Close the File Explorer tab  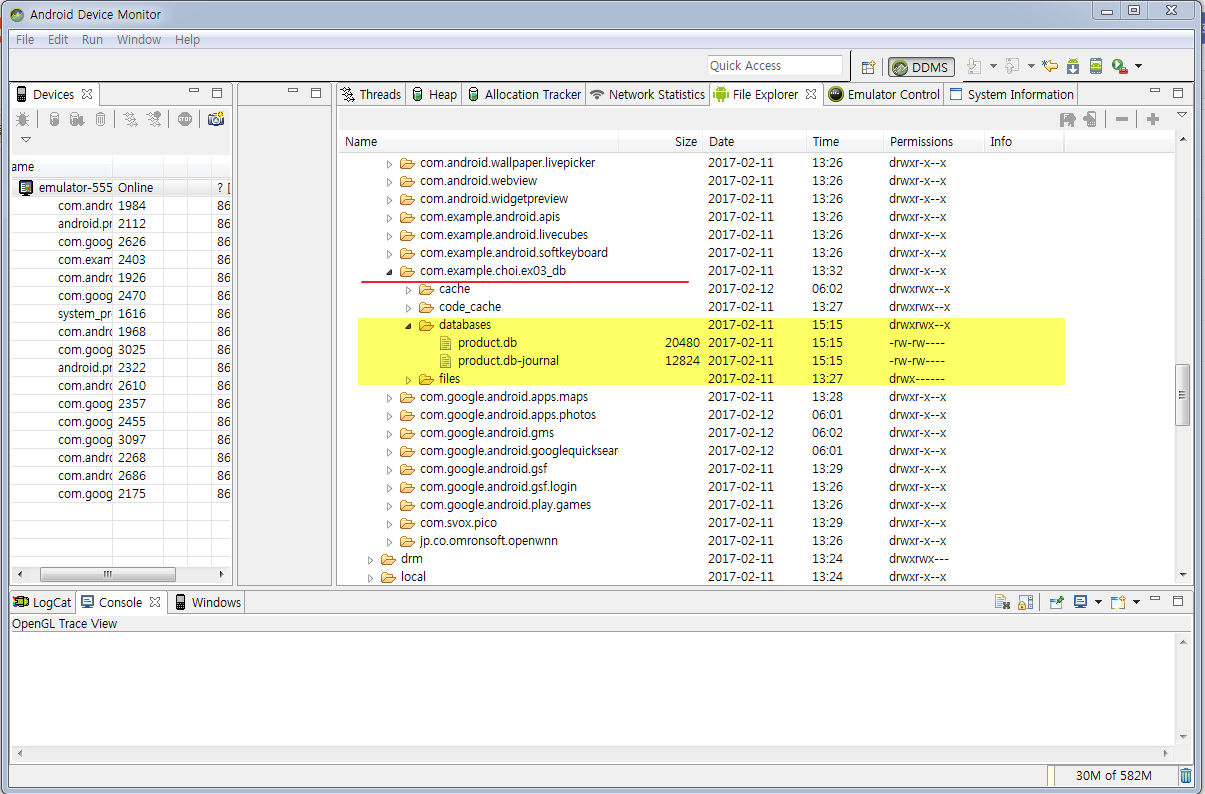811,94
